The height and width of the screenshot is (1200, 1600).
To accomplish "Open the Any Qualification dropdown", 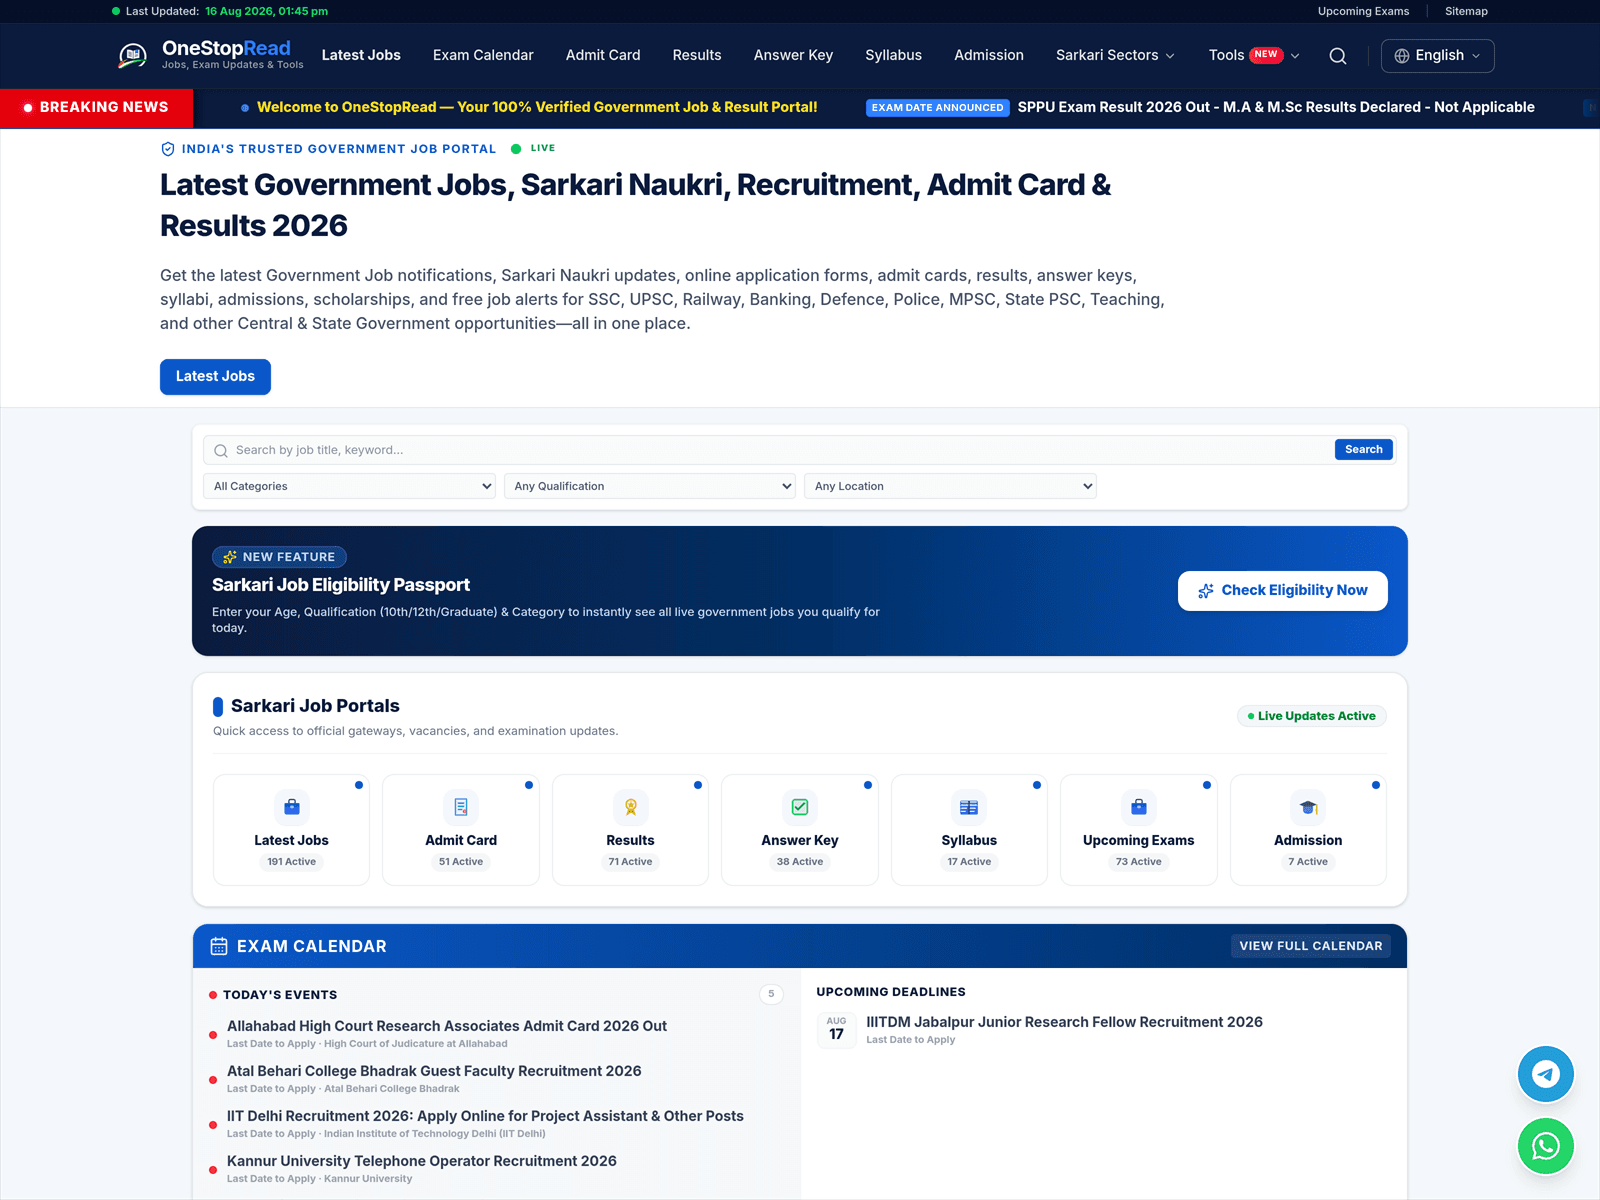I will coord(650,486).
